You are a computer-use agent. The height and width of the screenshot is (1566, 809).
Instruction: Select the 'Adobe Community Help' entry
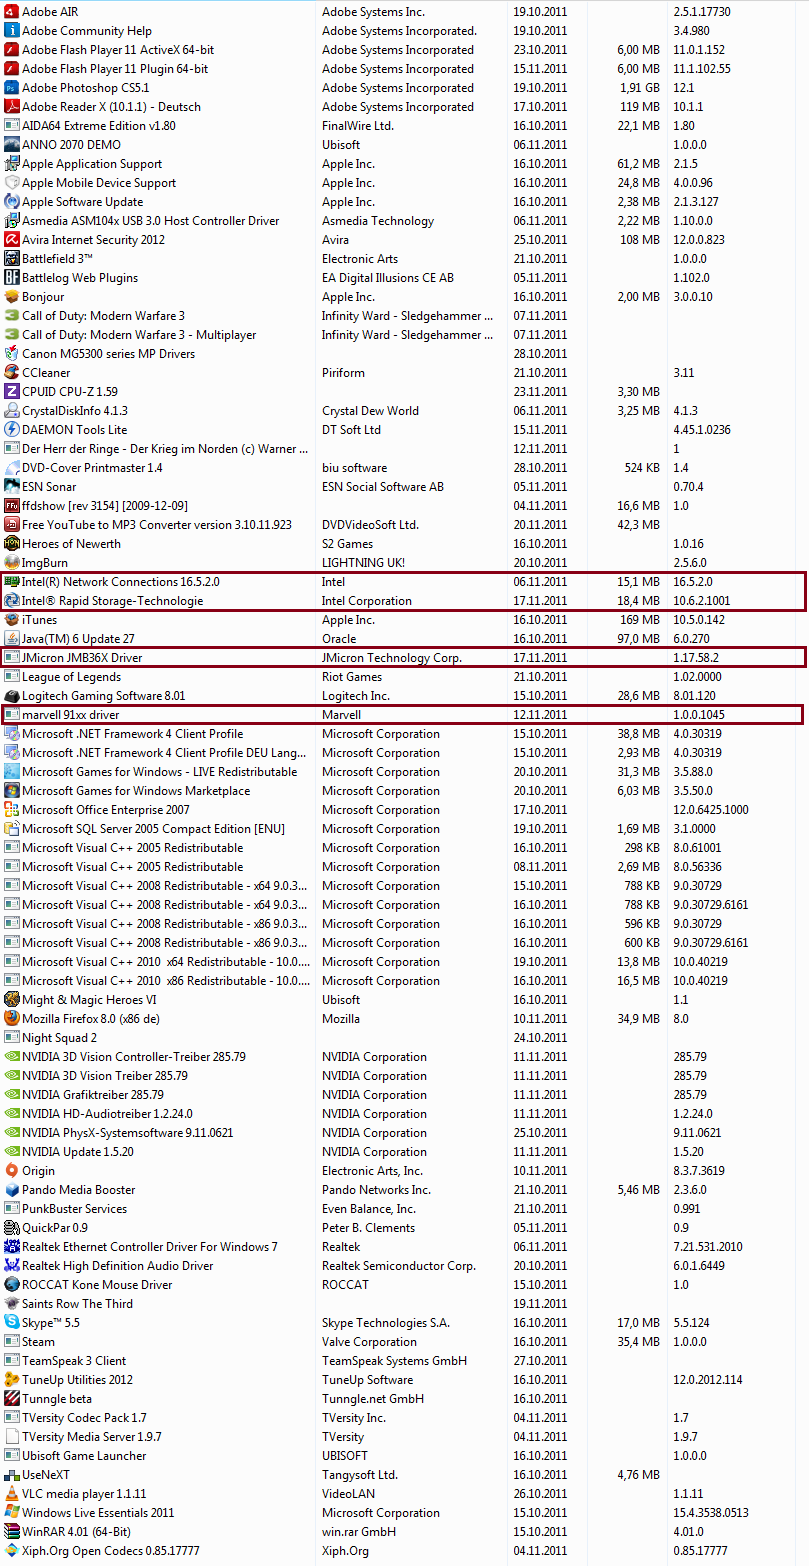pyautogui.click(x=87, y=31)
